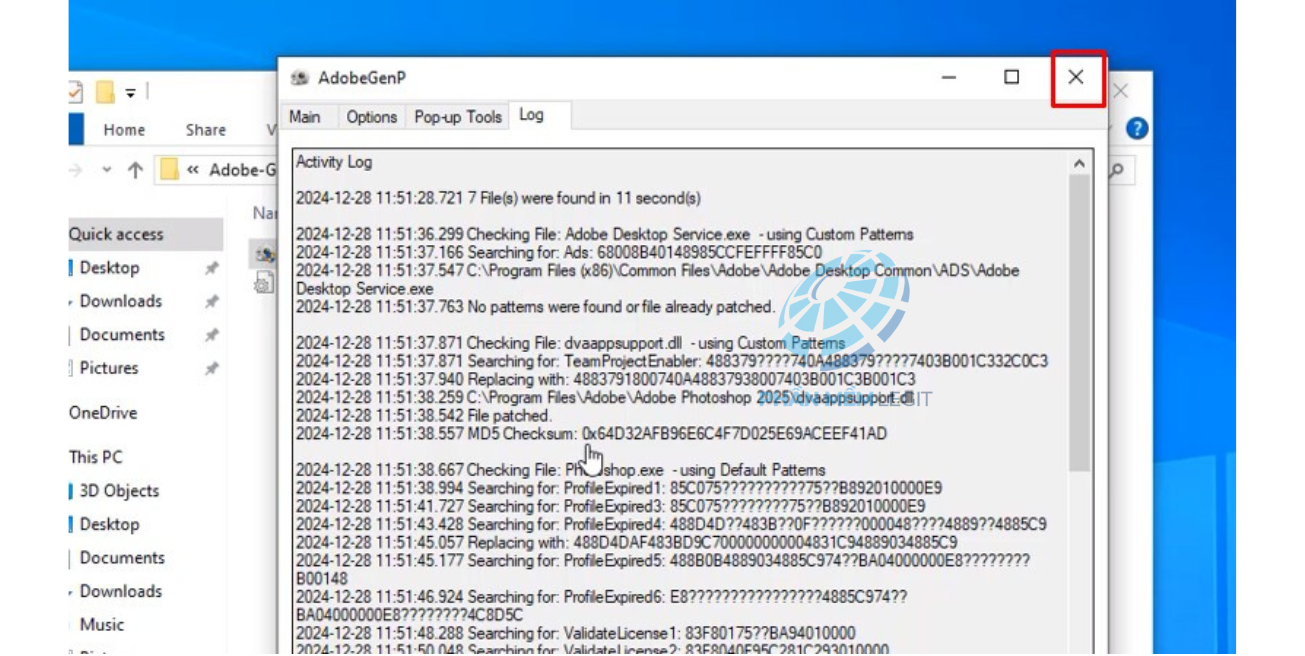Select the Log tab

tap(531, 115)
